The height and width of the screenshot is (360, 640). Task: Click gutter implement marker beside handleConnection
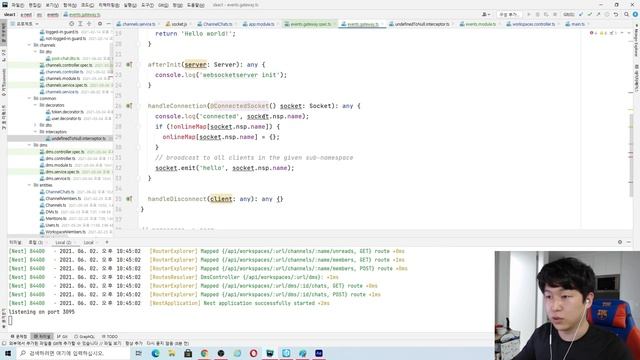(129, 106)
